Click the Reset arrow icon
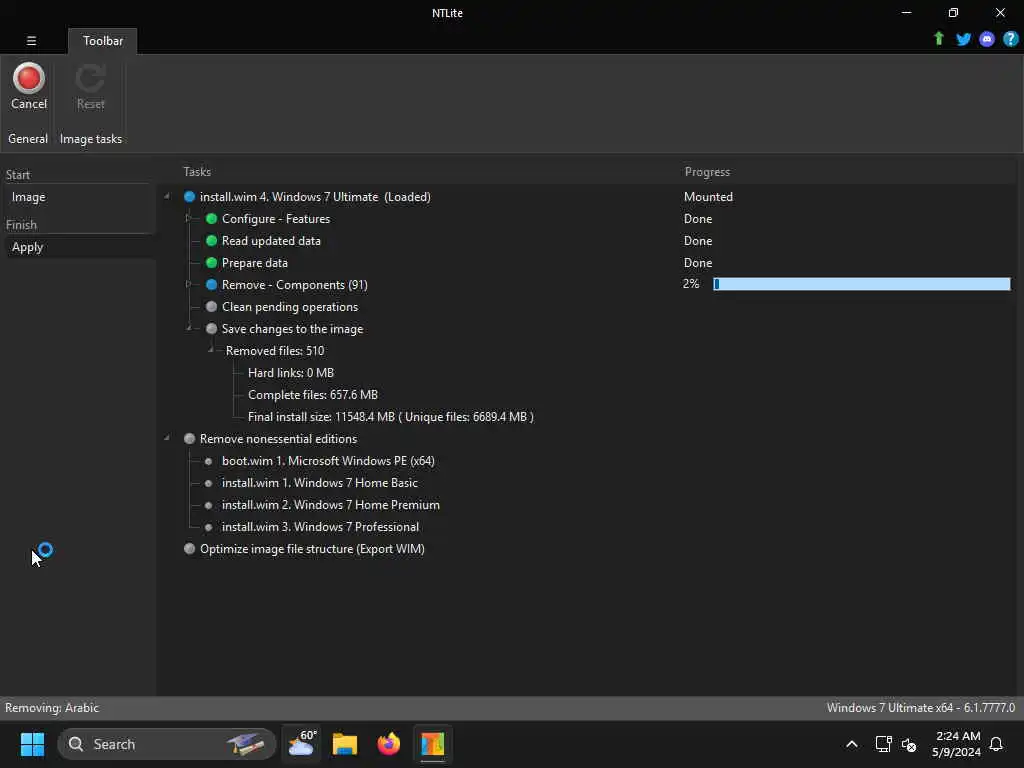Viewport: 1024px width, 768px height. coord(90,78)
